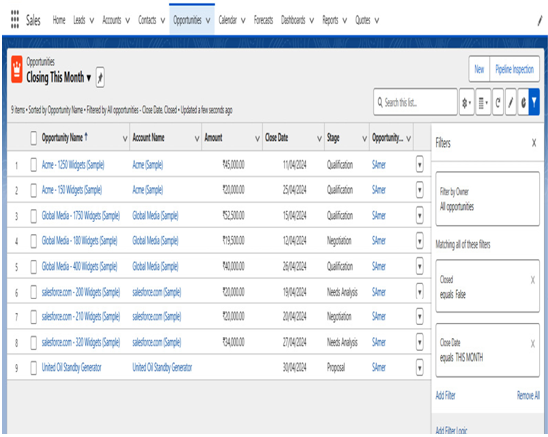Go to the Home tab
This screenshot has height=437, width=548.
(x=59, y=20)
